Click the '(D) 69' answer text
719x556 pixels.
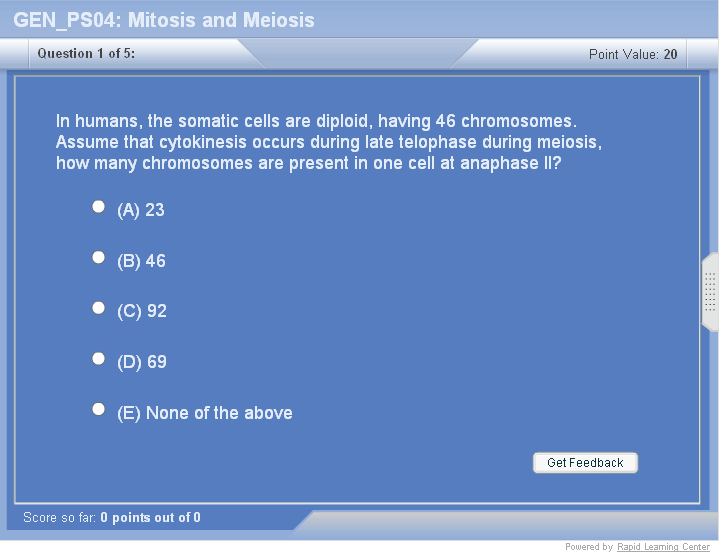pos(142,362)
